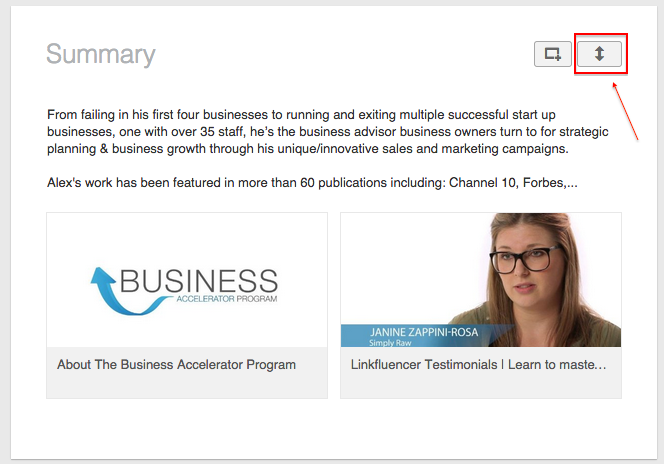Click 'About The Business Accelerator Program' title
664x464 pixels.
click(x=177, y=365)
